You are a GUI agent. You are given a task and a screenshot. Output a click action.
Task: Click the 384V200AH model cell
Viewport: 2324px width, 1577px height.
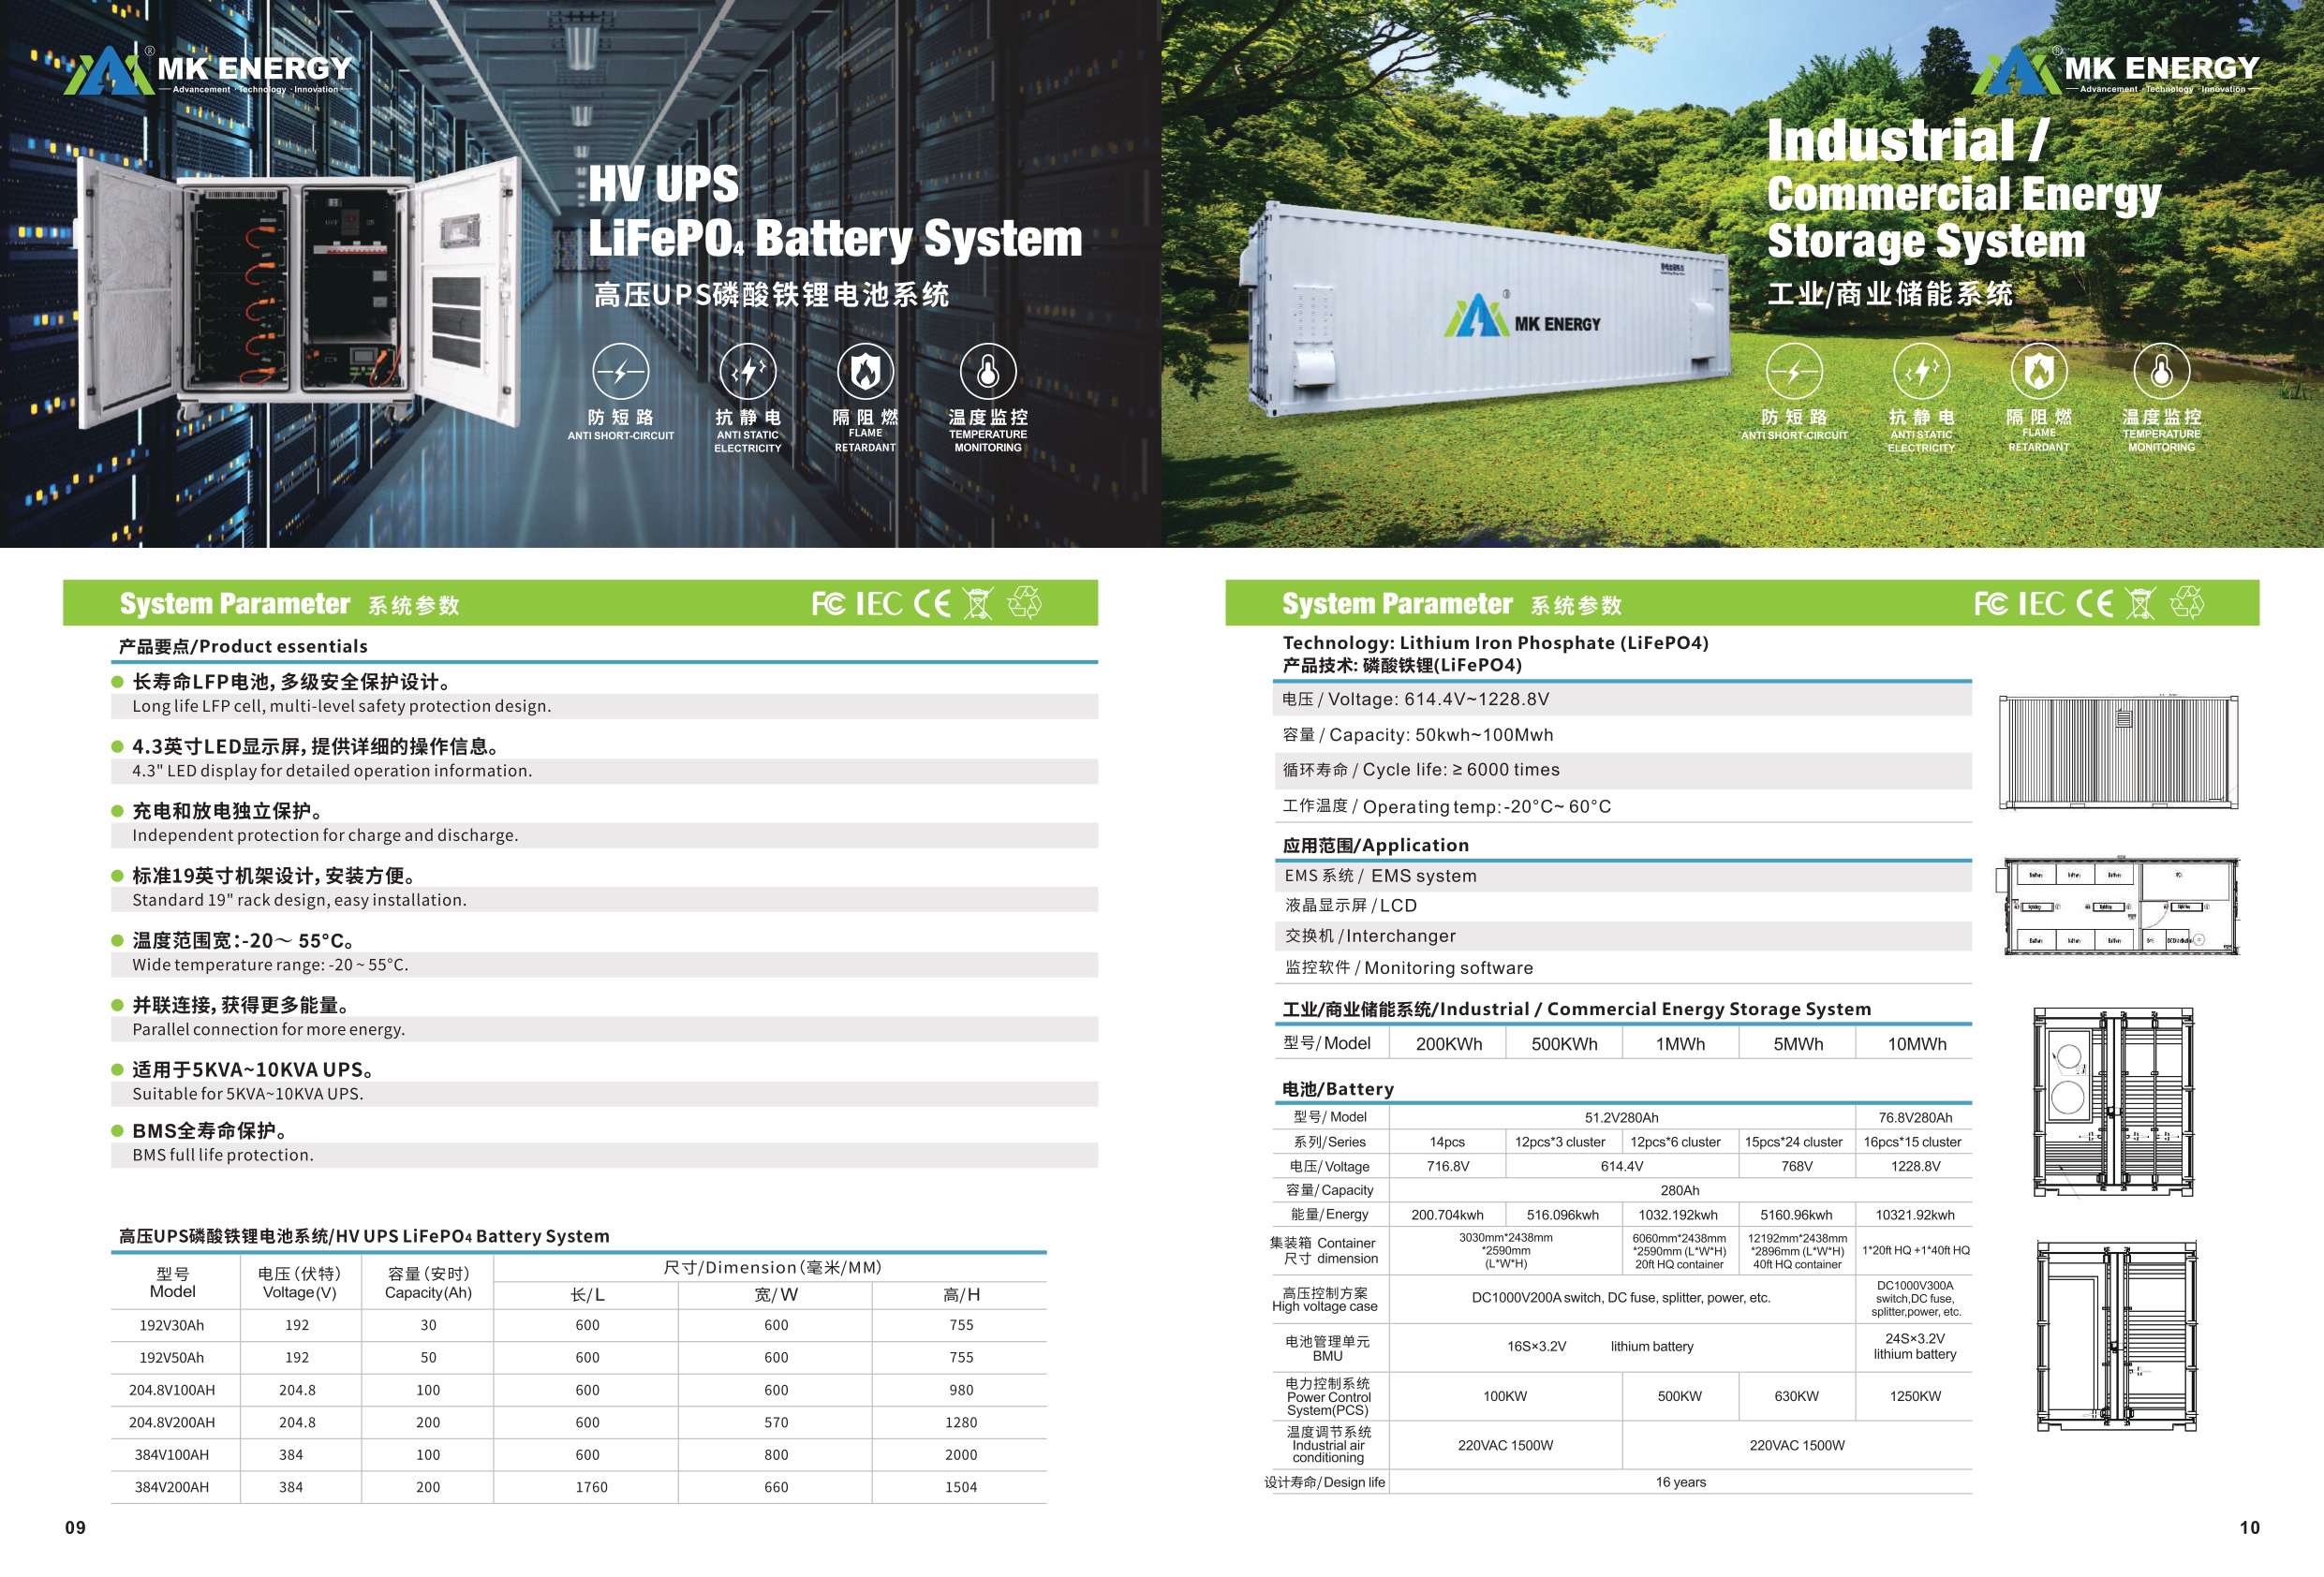click(x=172, y=1488)
